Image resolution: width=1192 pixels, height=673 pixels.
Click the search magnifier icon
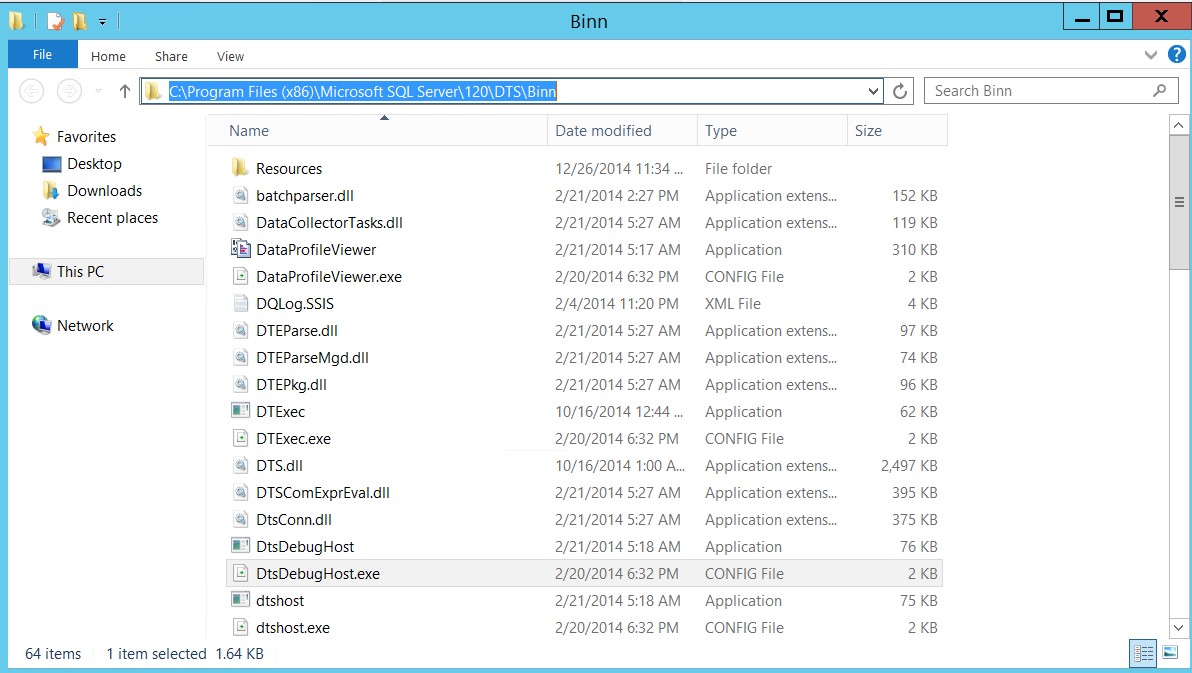pos(1159,91)
